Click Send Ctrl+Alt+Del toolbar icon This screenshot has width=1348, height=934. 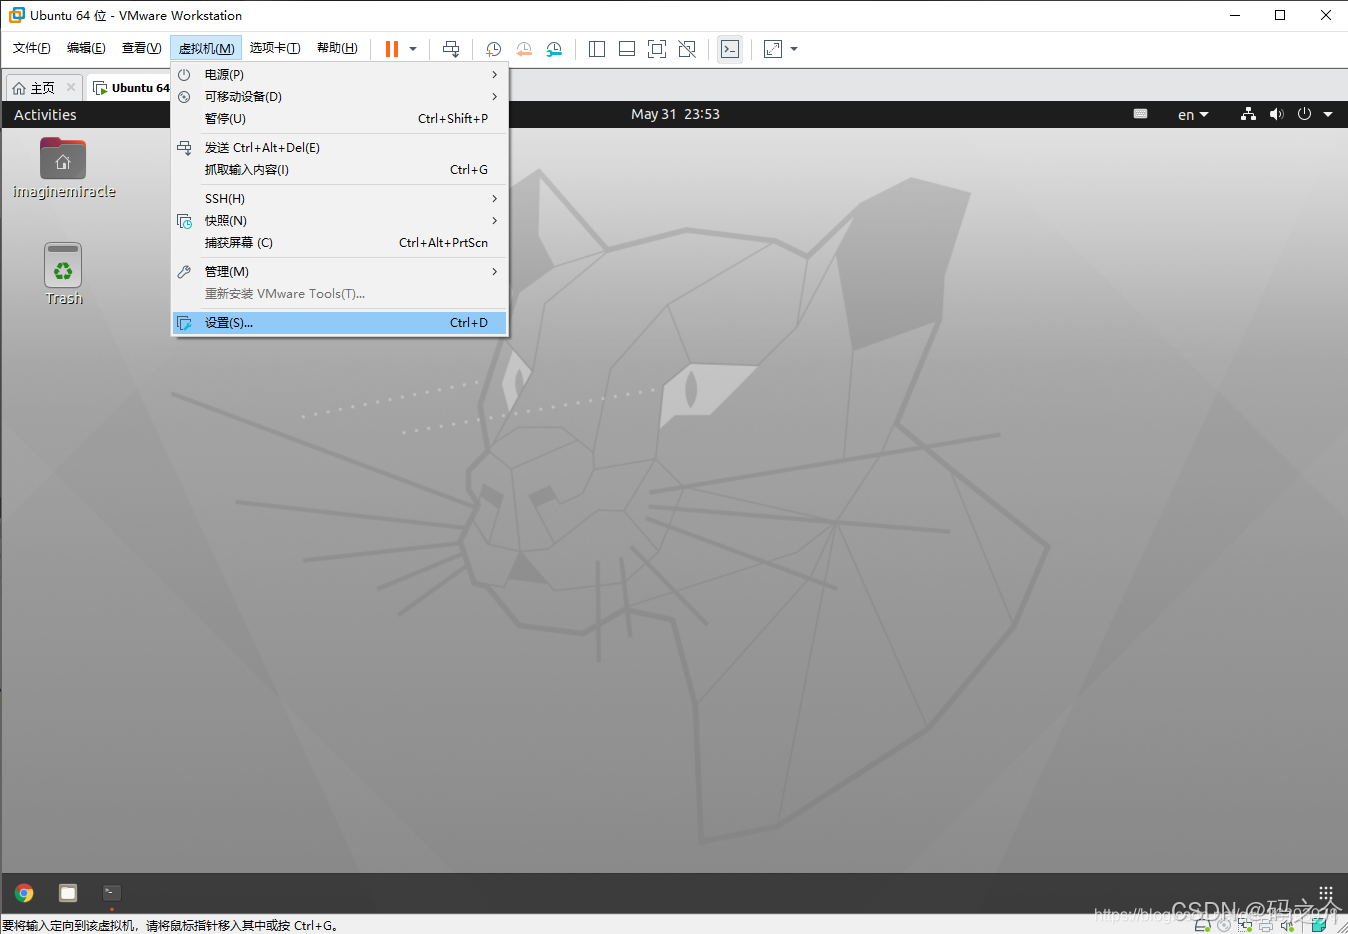click(x=451, y=49)
